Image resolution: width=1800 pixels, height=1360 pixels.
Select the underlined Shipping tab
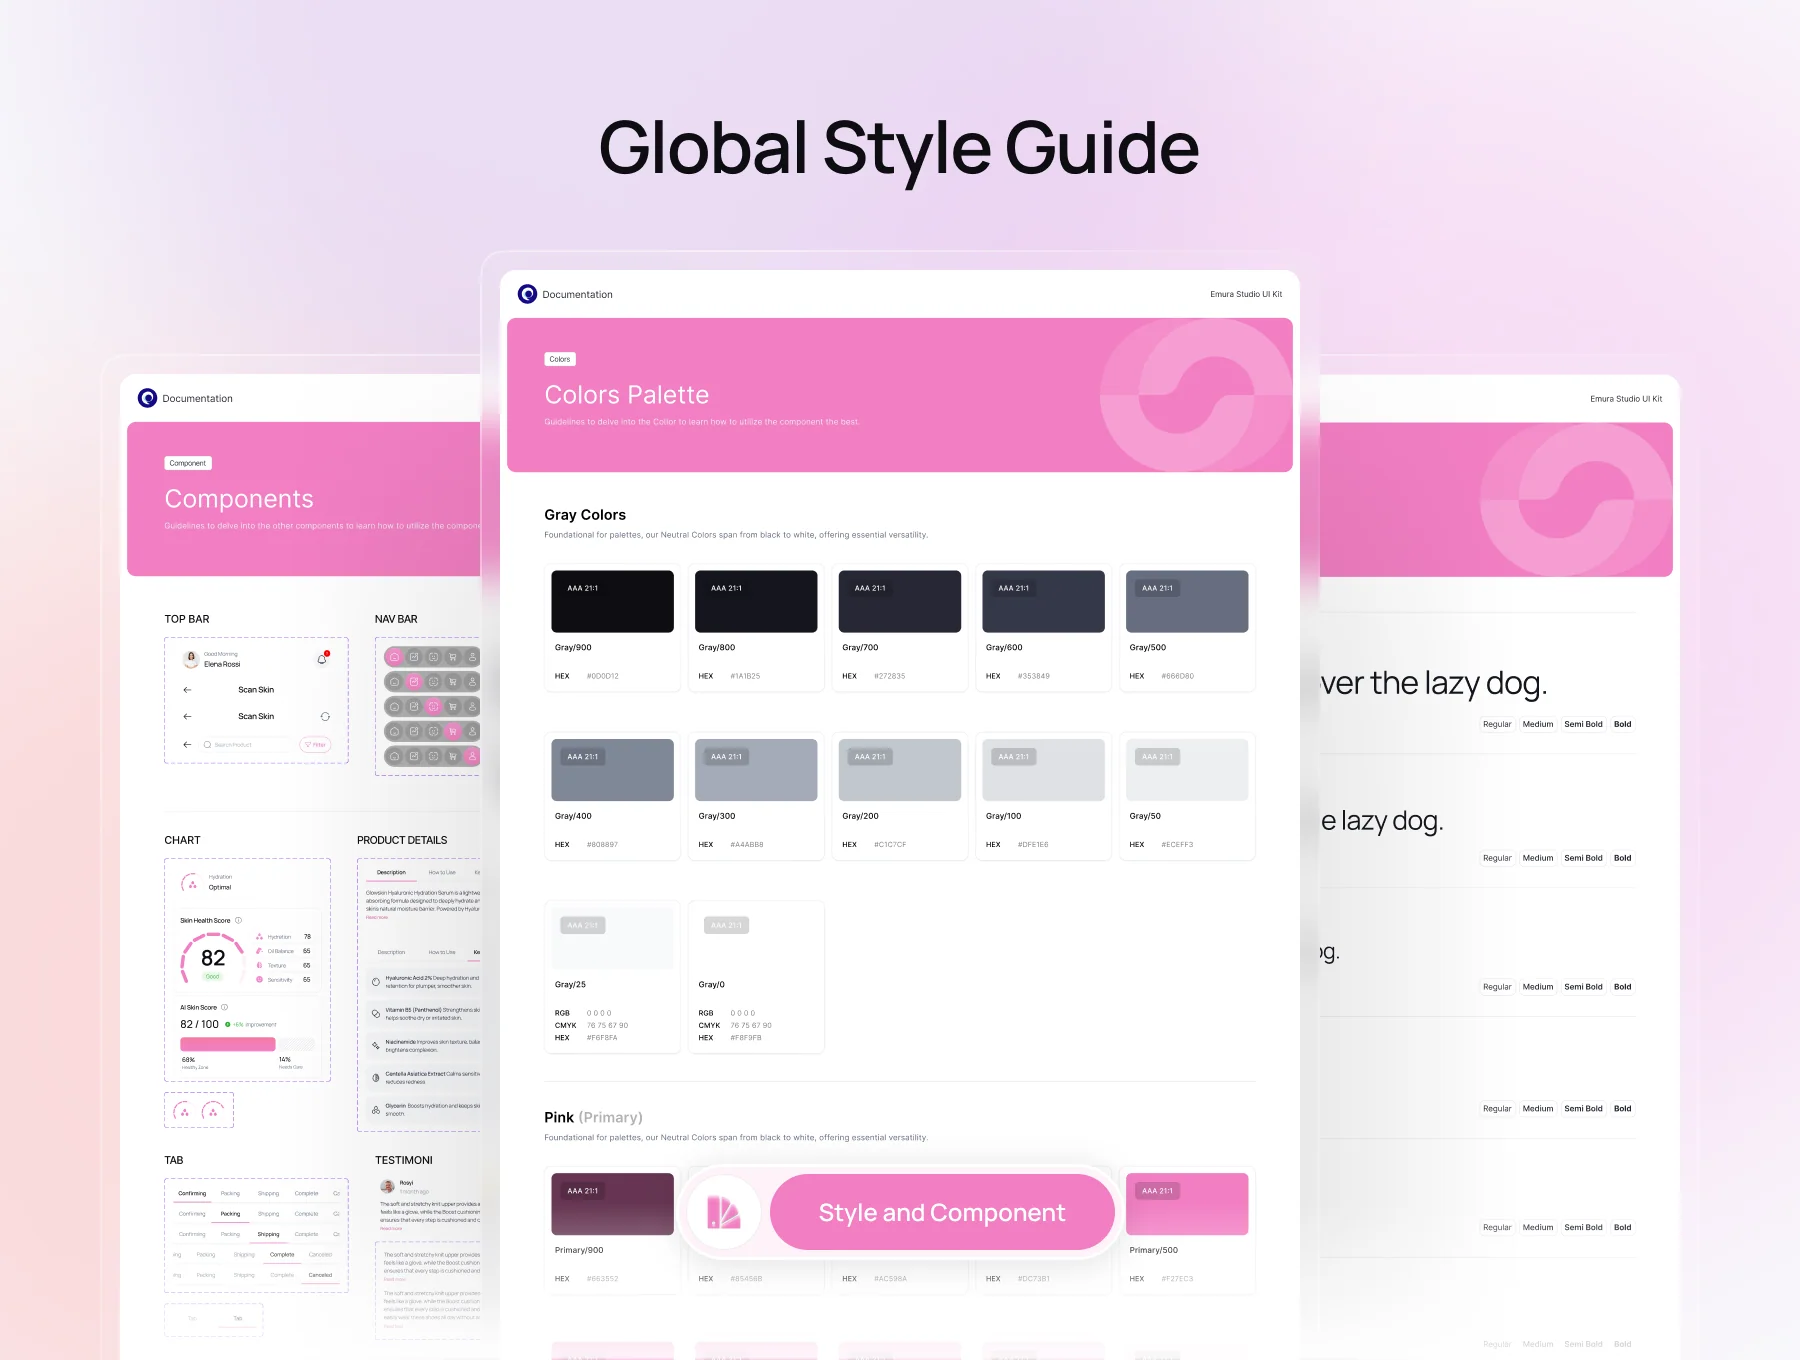(269, 1235)
